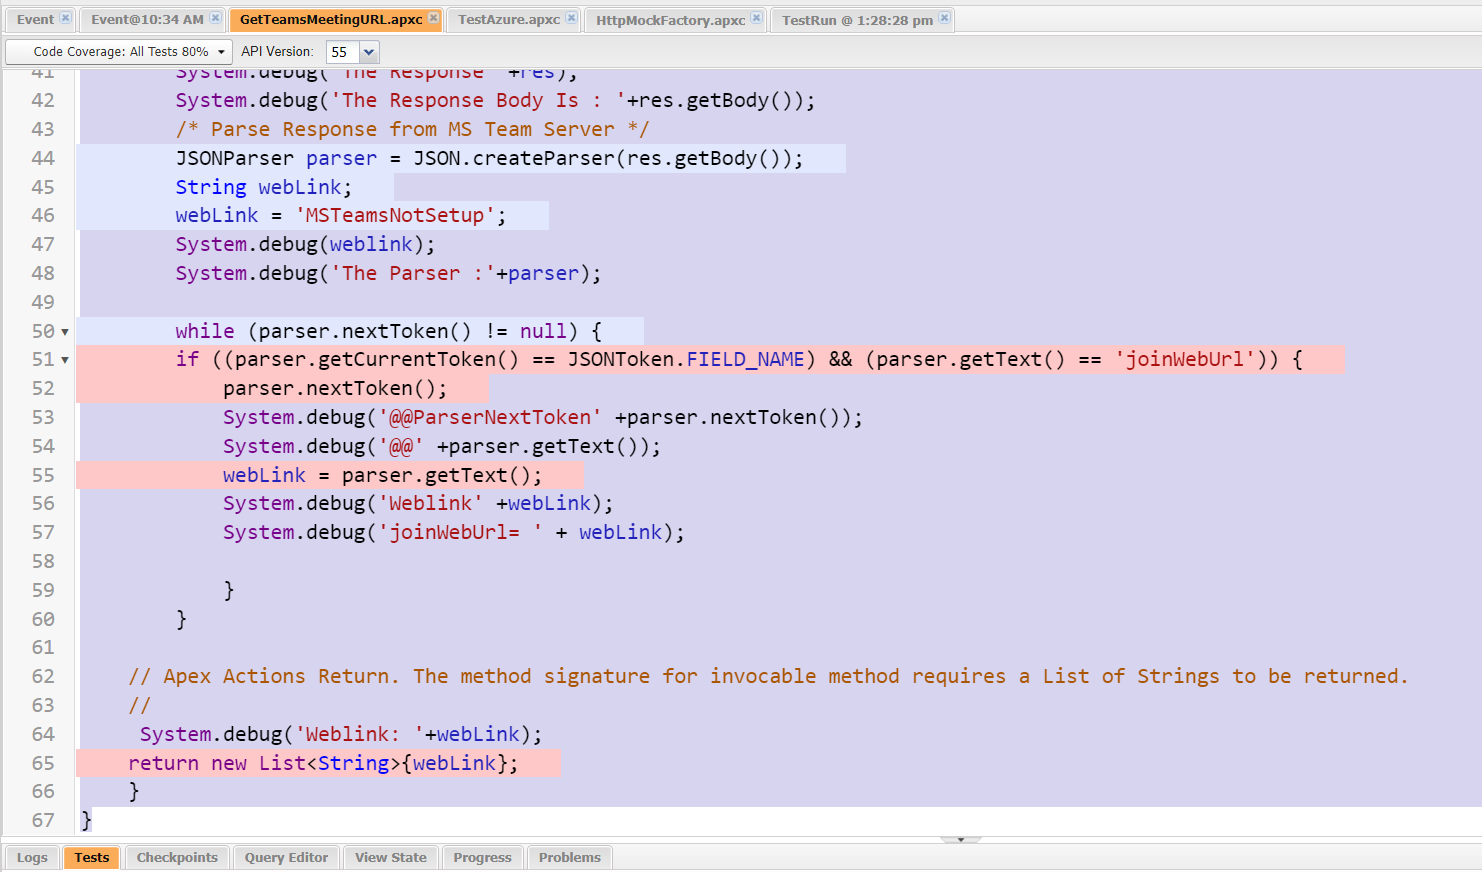Image resolution: width=1482 pixels, height=872 pixels.
Task: Close the Event@10:34 AM tab
Action: tap(215, 18)
